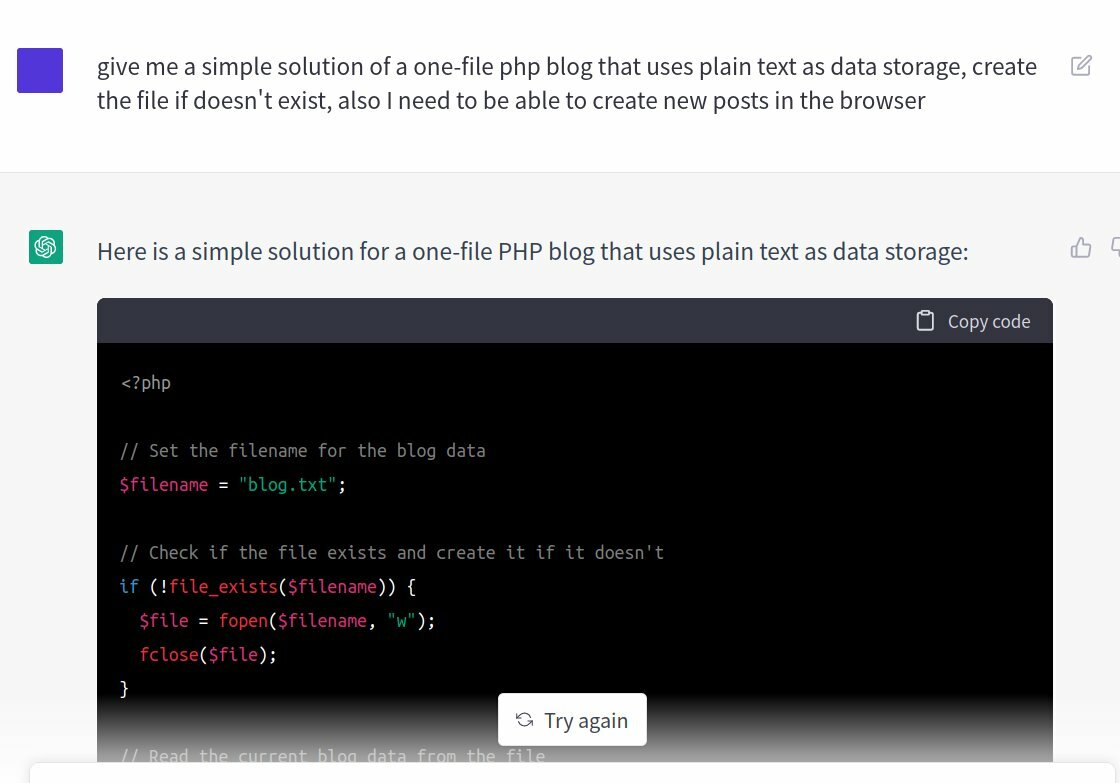Click the edit message pencil icon
1120x783 pixels.
click(x=1081, y=66)
